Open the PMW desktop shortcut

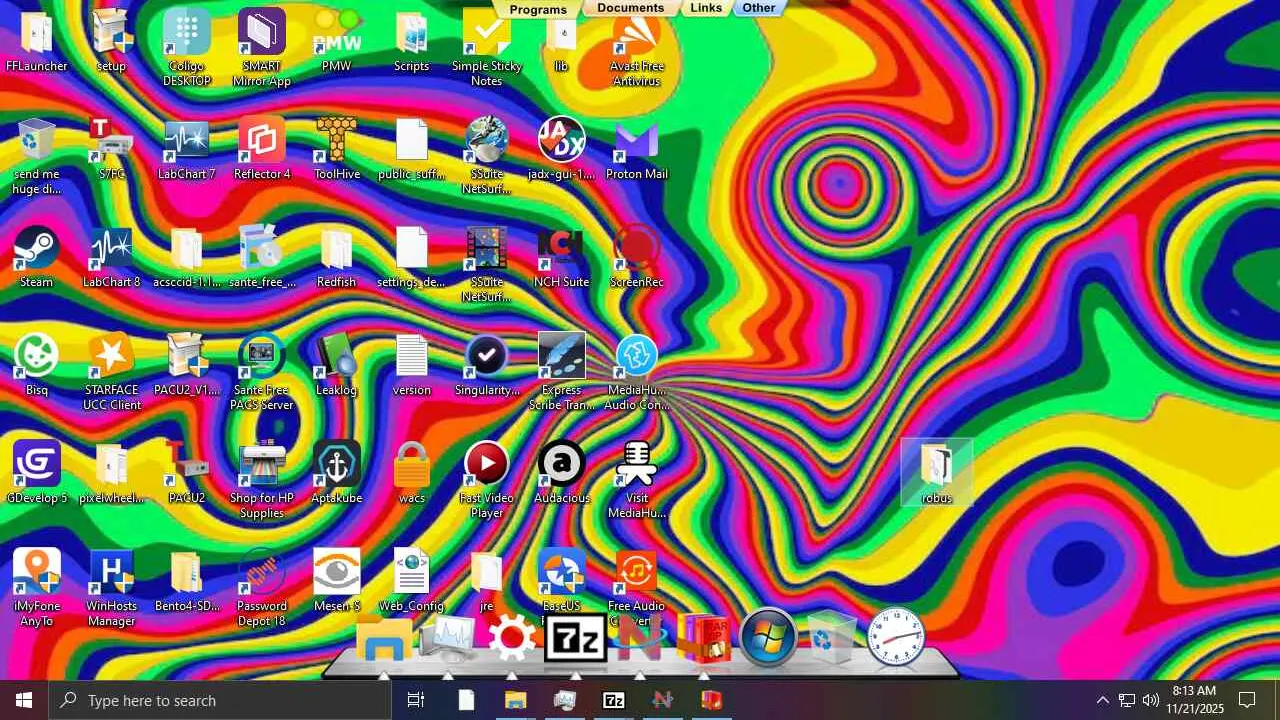pyautogui.click(x=337, y=41)
